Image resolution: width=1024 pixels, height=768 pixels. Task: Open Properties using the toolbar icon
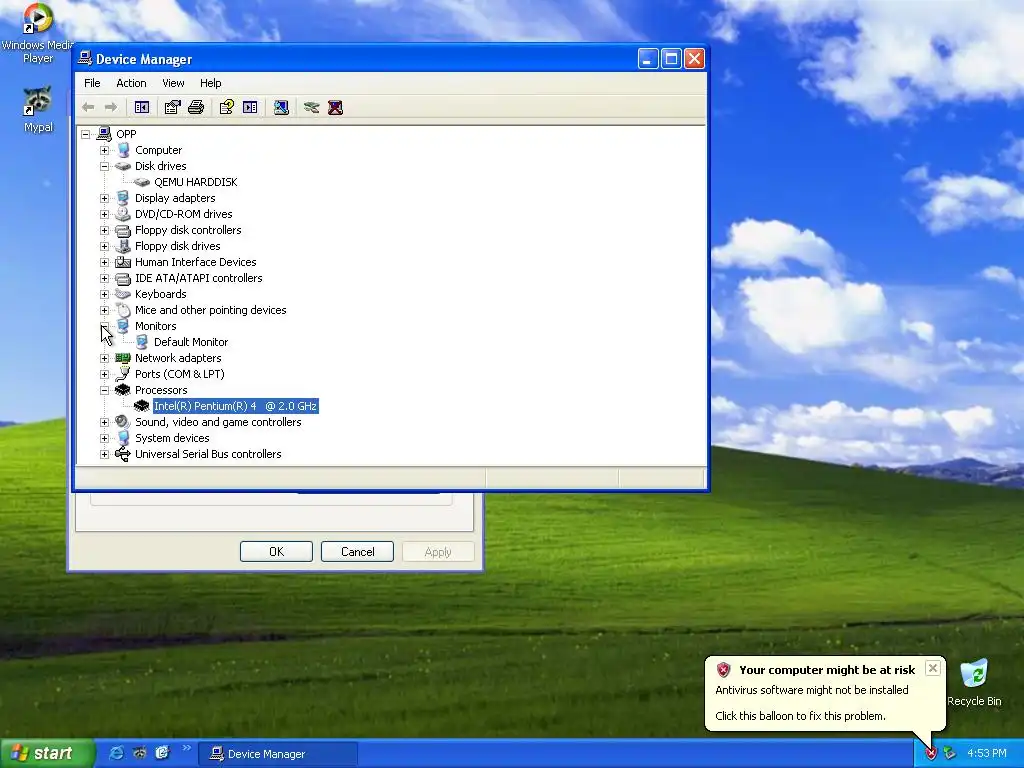[x=172, y=107]
